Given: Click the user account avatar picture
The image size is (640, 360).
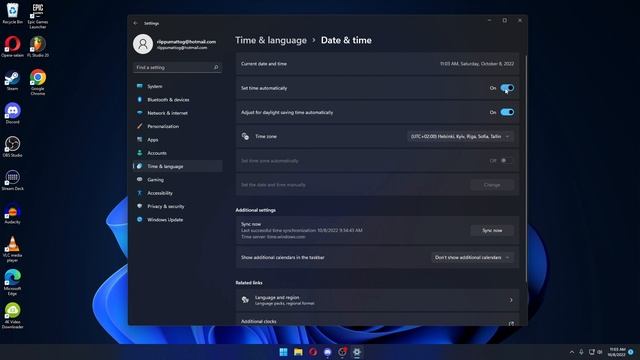Looking at the screenshot, I should (143, 44).
